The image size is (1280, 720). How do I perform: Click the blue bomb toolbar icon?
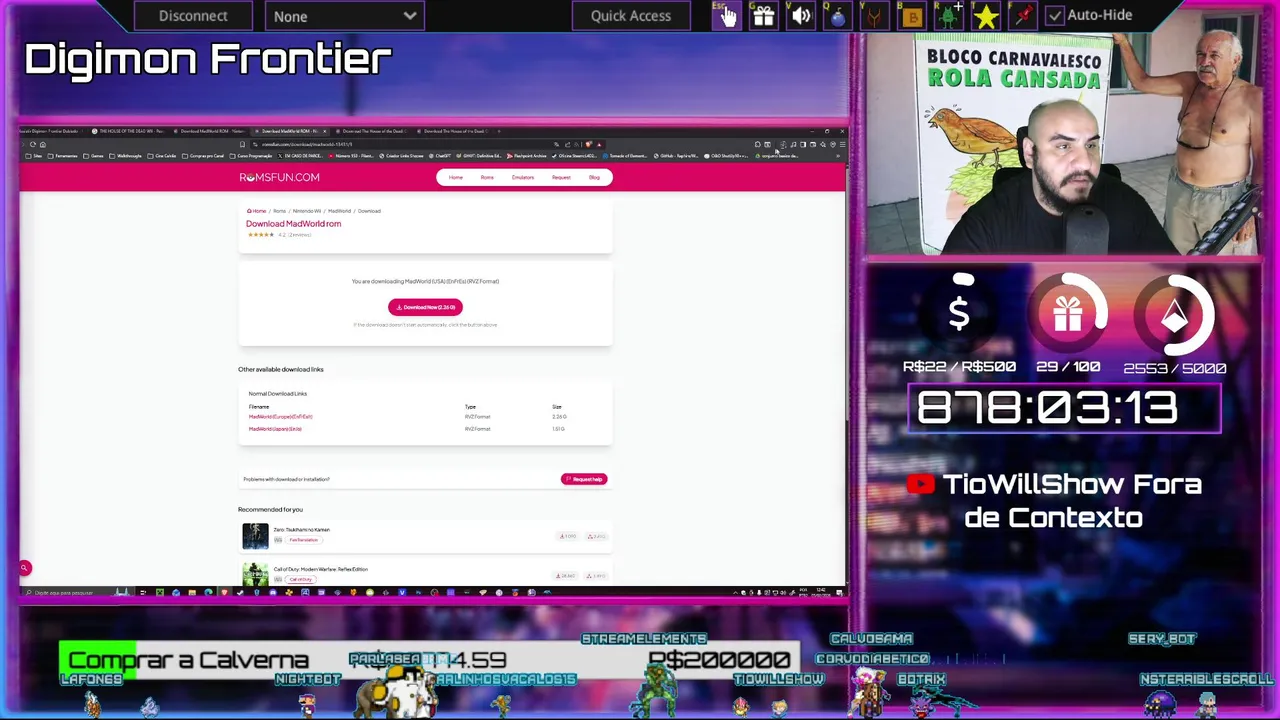(838, 15)
